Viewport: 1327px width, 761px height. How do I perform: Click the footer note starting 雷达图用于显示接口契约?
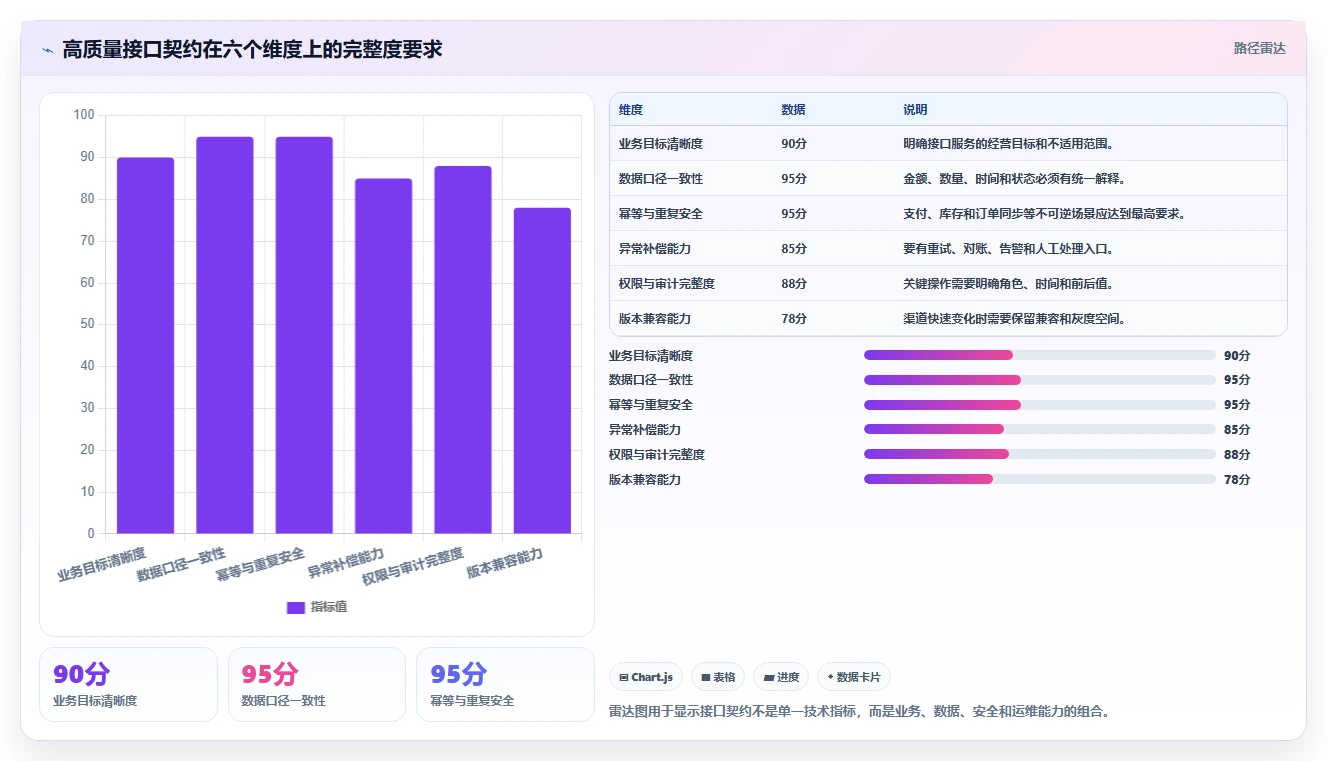860,712
